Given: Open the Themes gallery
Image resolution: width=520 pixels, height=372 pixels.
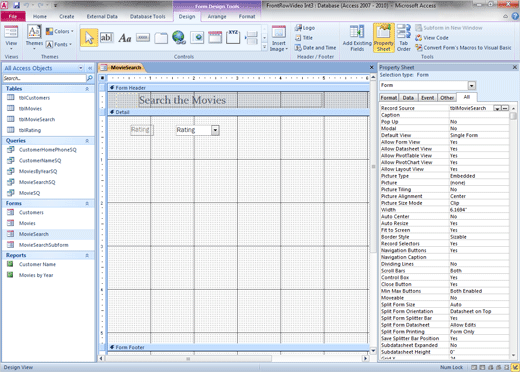Looking at the screenshot, I should tap(34, 37).
